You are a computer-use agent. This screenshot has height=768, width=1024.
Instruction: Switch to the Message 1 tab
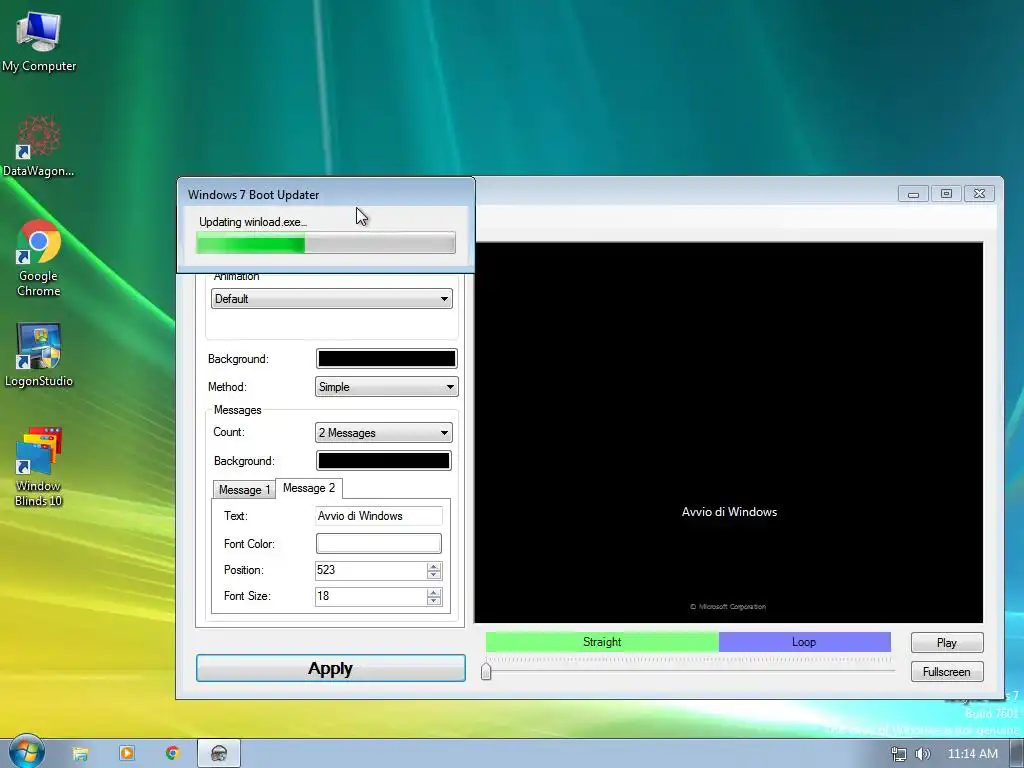click(244, 490)
